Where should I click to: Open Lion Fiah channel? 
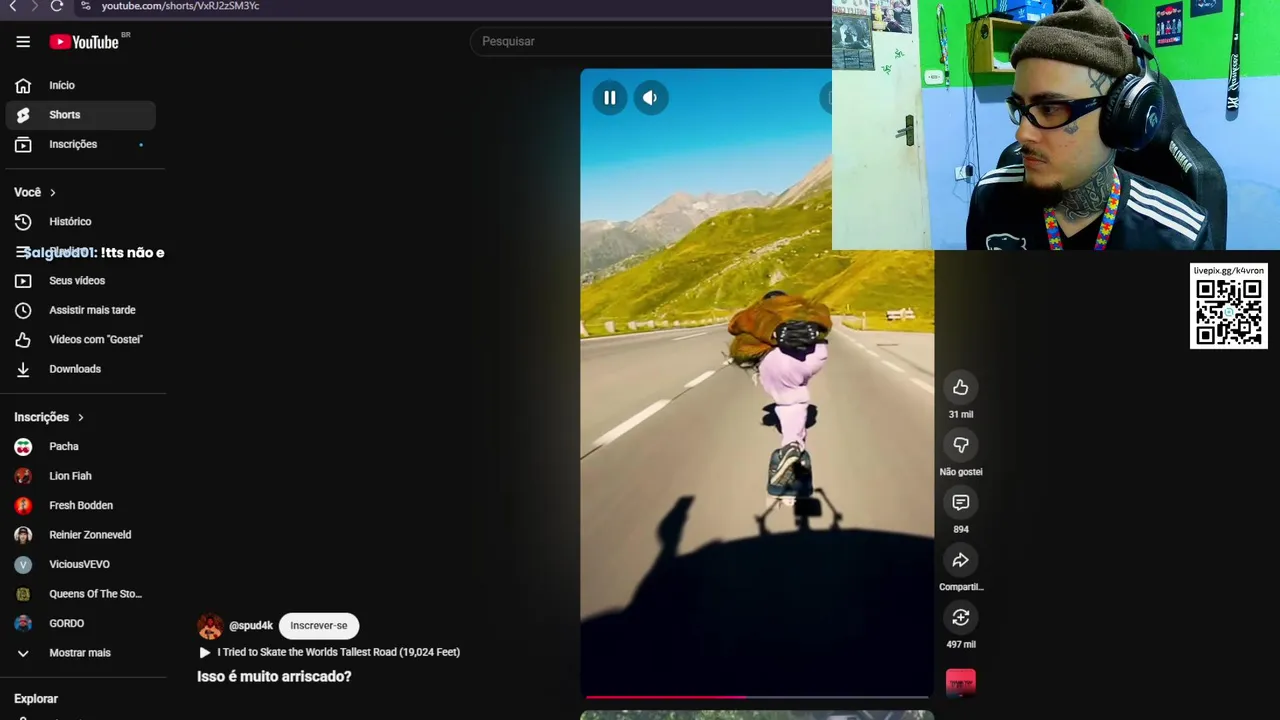tap(81, 476)
